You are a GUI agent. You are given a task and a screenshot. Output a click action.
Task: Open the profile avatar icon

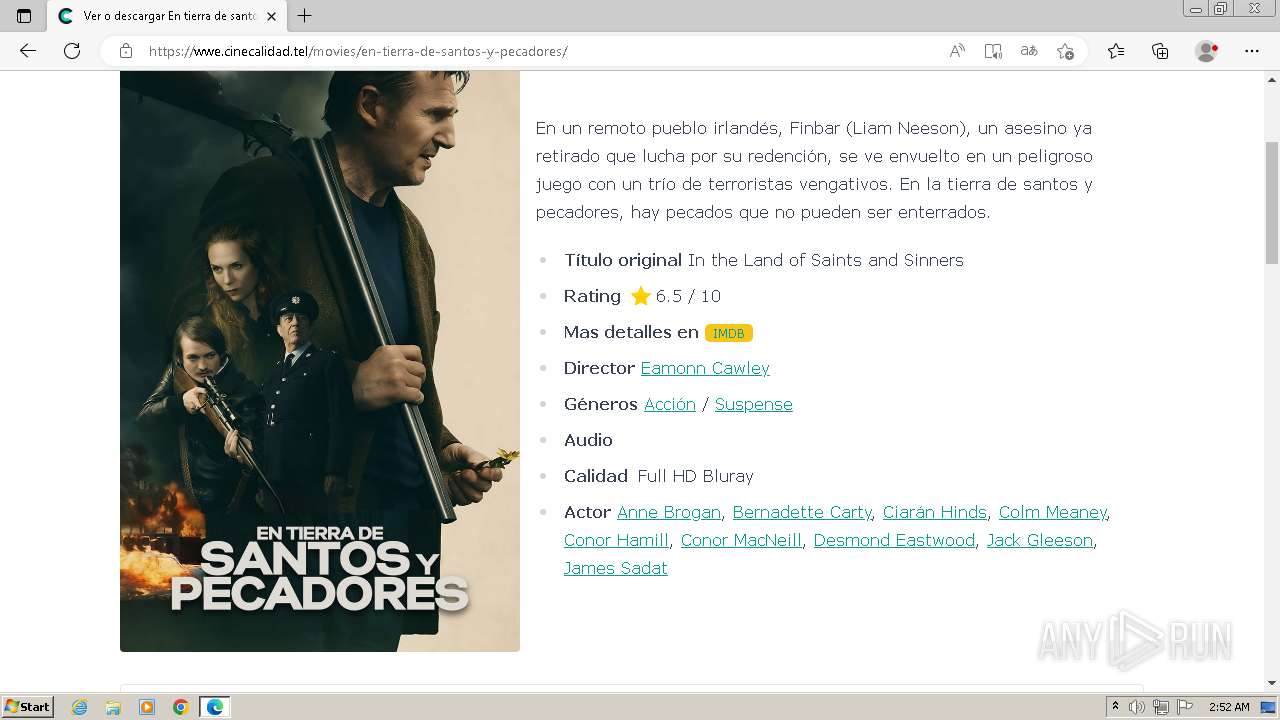coord(1206,51)
